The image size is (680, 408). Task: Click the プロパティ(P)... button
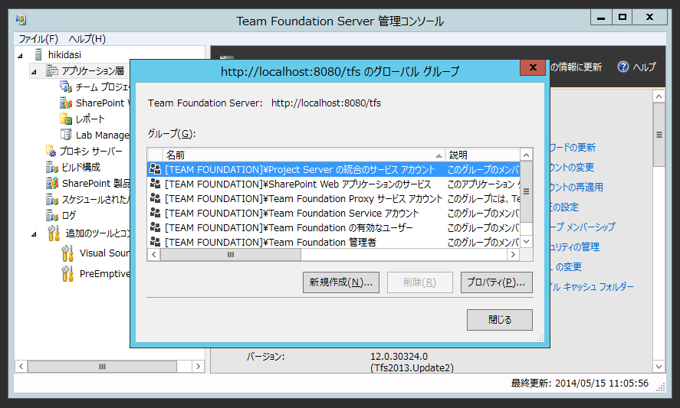point(497,282)
